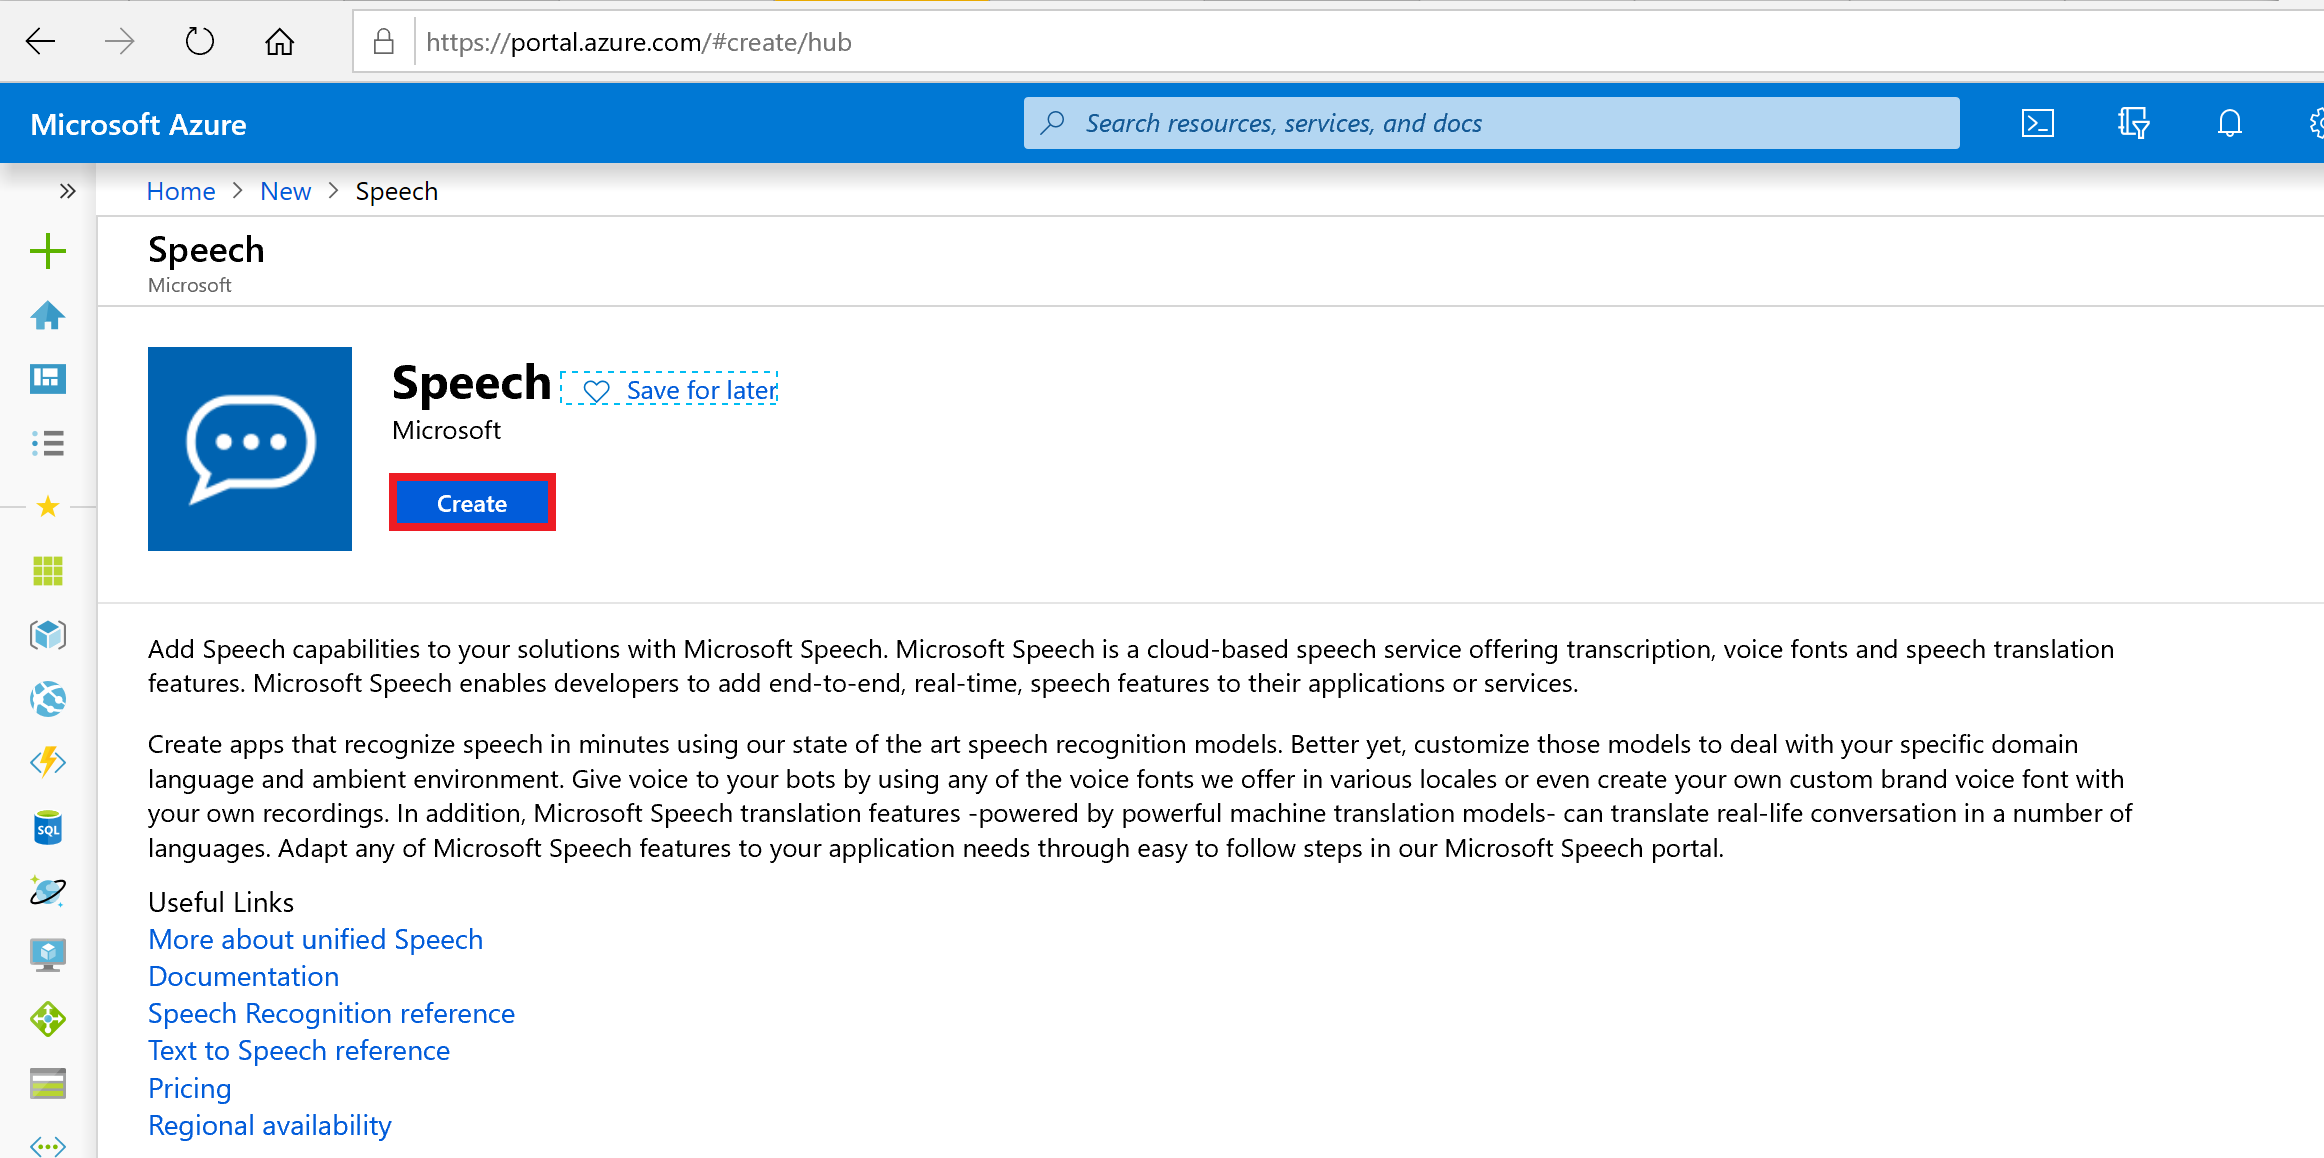Click the Cloud Shell terminal icon
2324x1158 pixels.
click(x=2038, y=123)
